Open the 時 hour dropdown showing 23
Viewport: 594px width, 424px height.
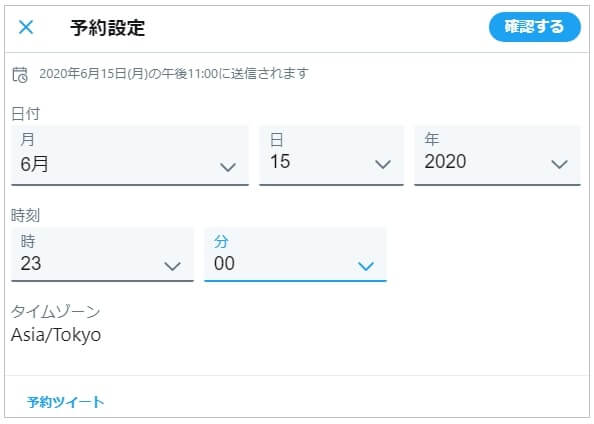coord(103,255)
